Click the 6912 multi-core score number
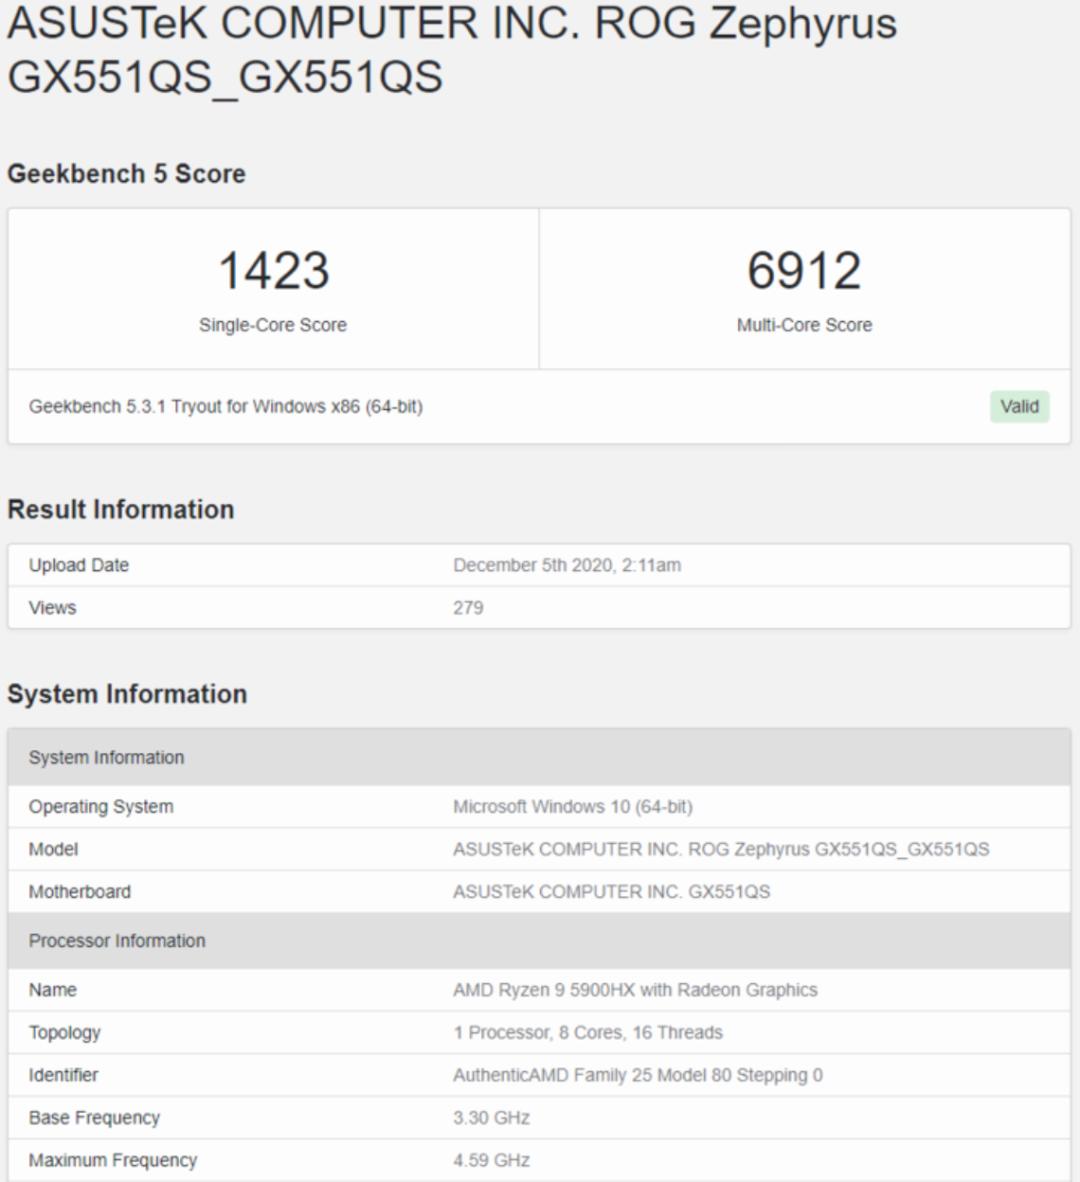The image size is (1080, 1182). tap(804, 271)
